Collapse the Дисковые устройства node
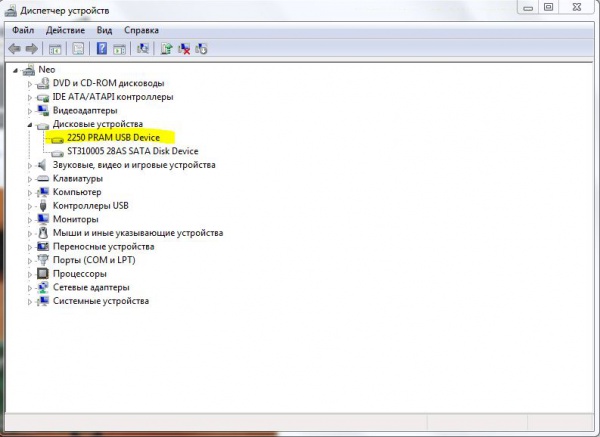Viewport: 600px width, 437px height. (x=29, y=125)
